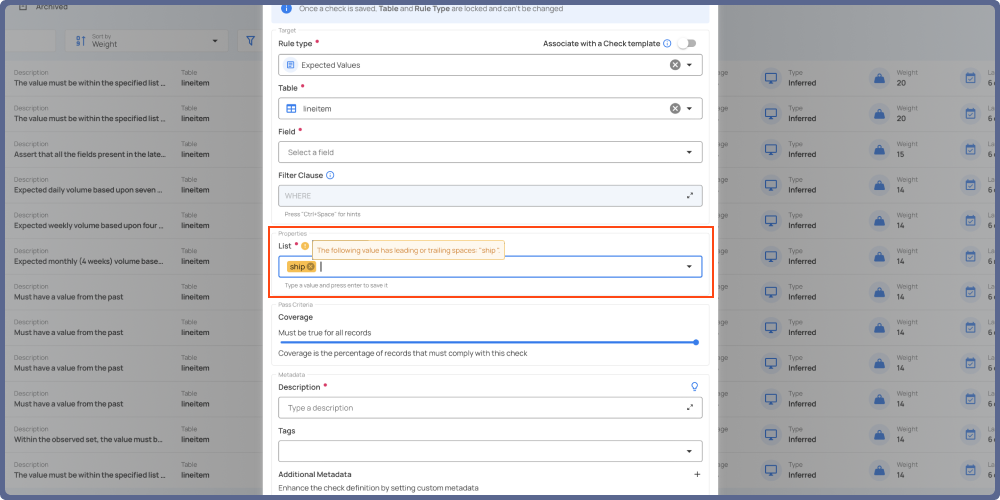This screenshot has height=500, width=1000.
Task: Open the Rule type dropdown
Action: [x=689, y=65]
